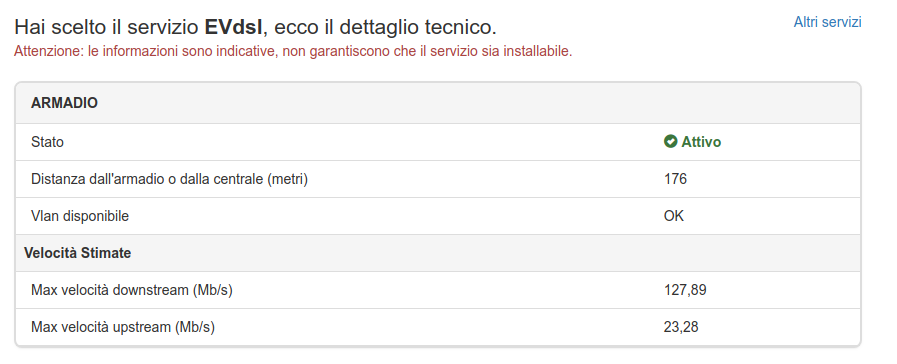The height and width of the screenshot is (364, 897).
Task: Click the Max velocità upstream label
Action: click(x=123, y=327)
